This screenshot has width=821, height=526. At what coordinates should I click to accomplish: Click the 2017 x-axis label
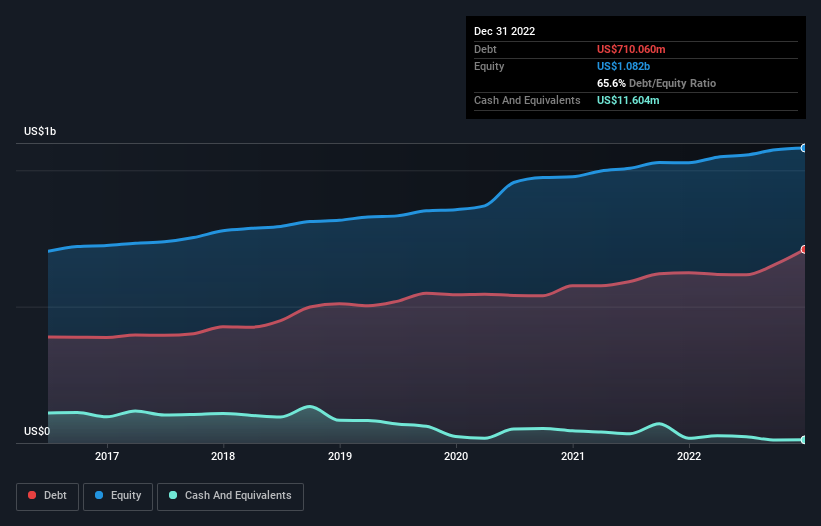(107, 456)
